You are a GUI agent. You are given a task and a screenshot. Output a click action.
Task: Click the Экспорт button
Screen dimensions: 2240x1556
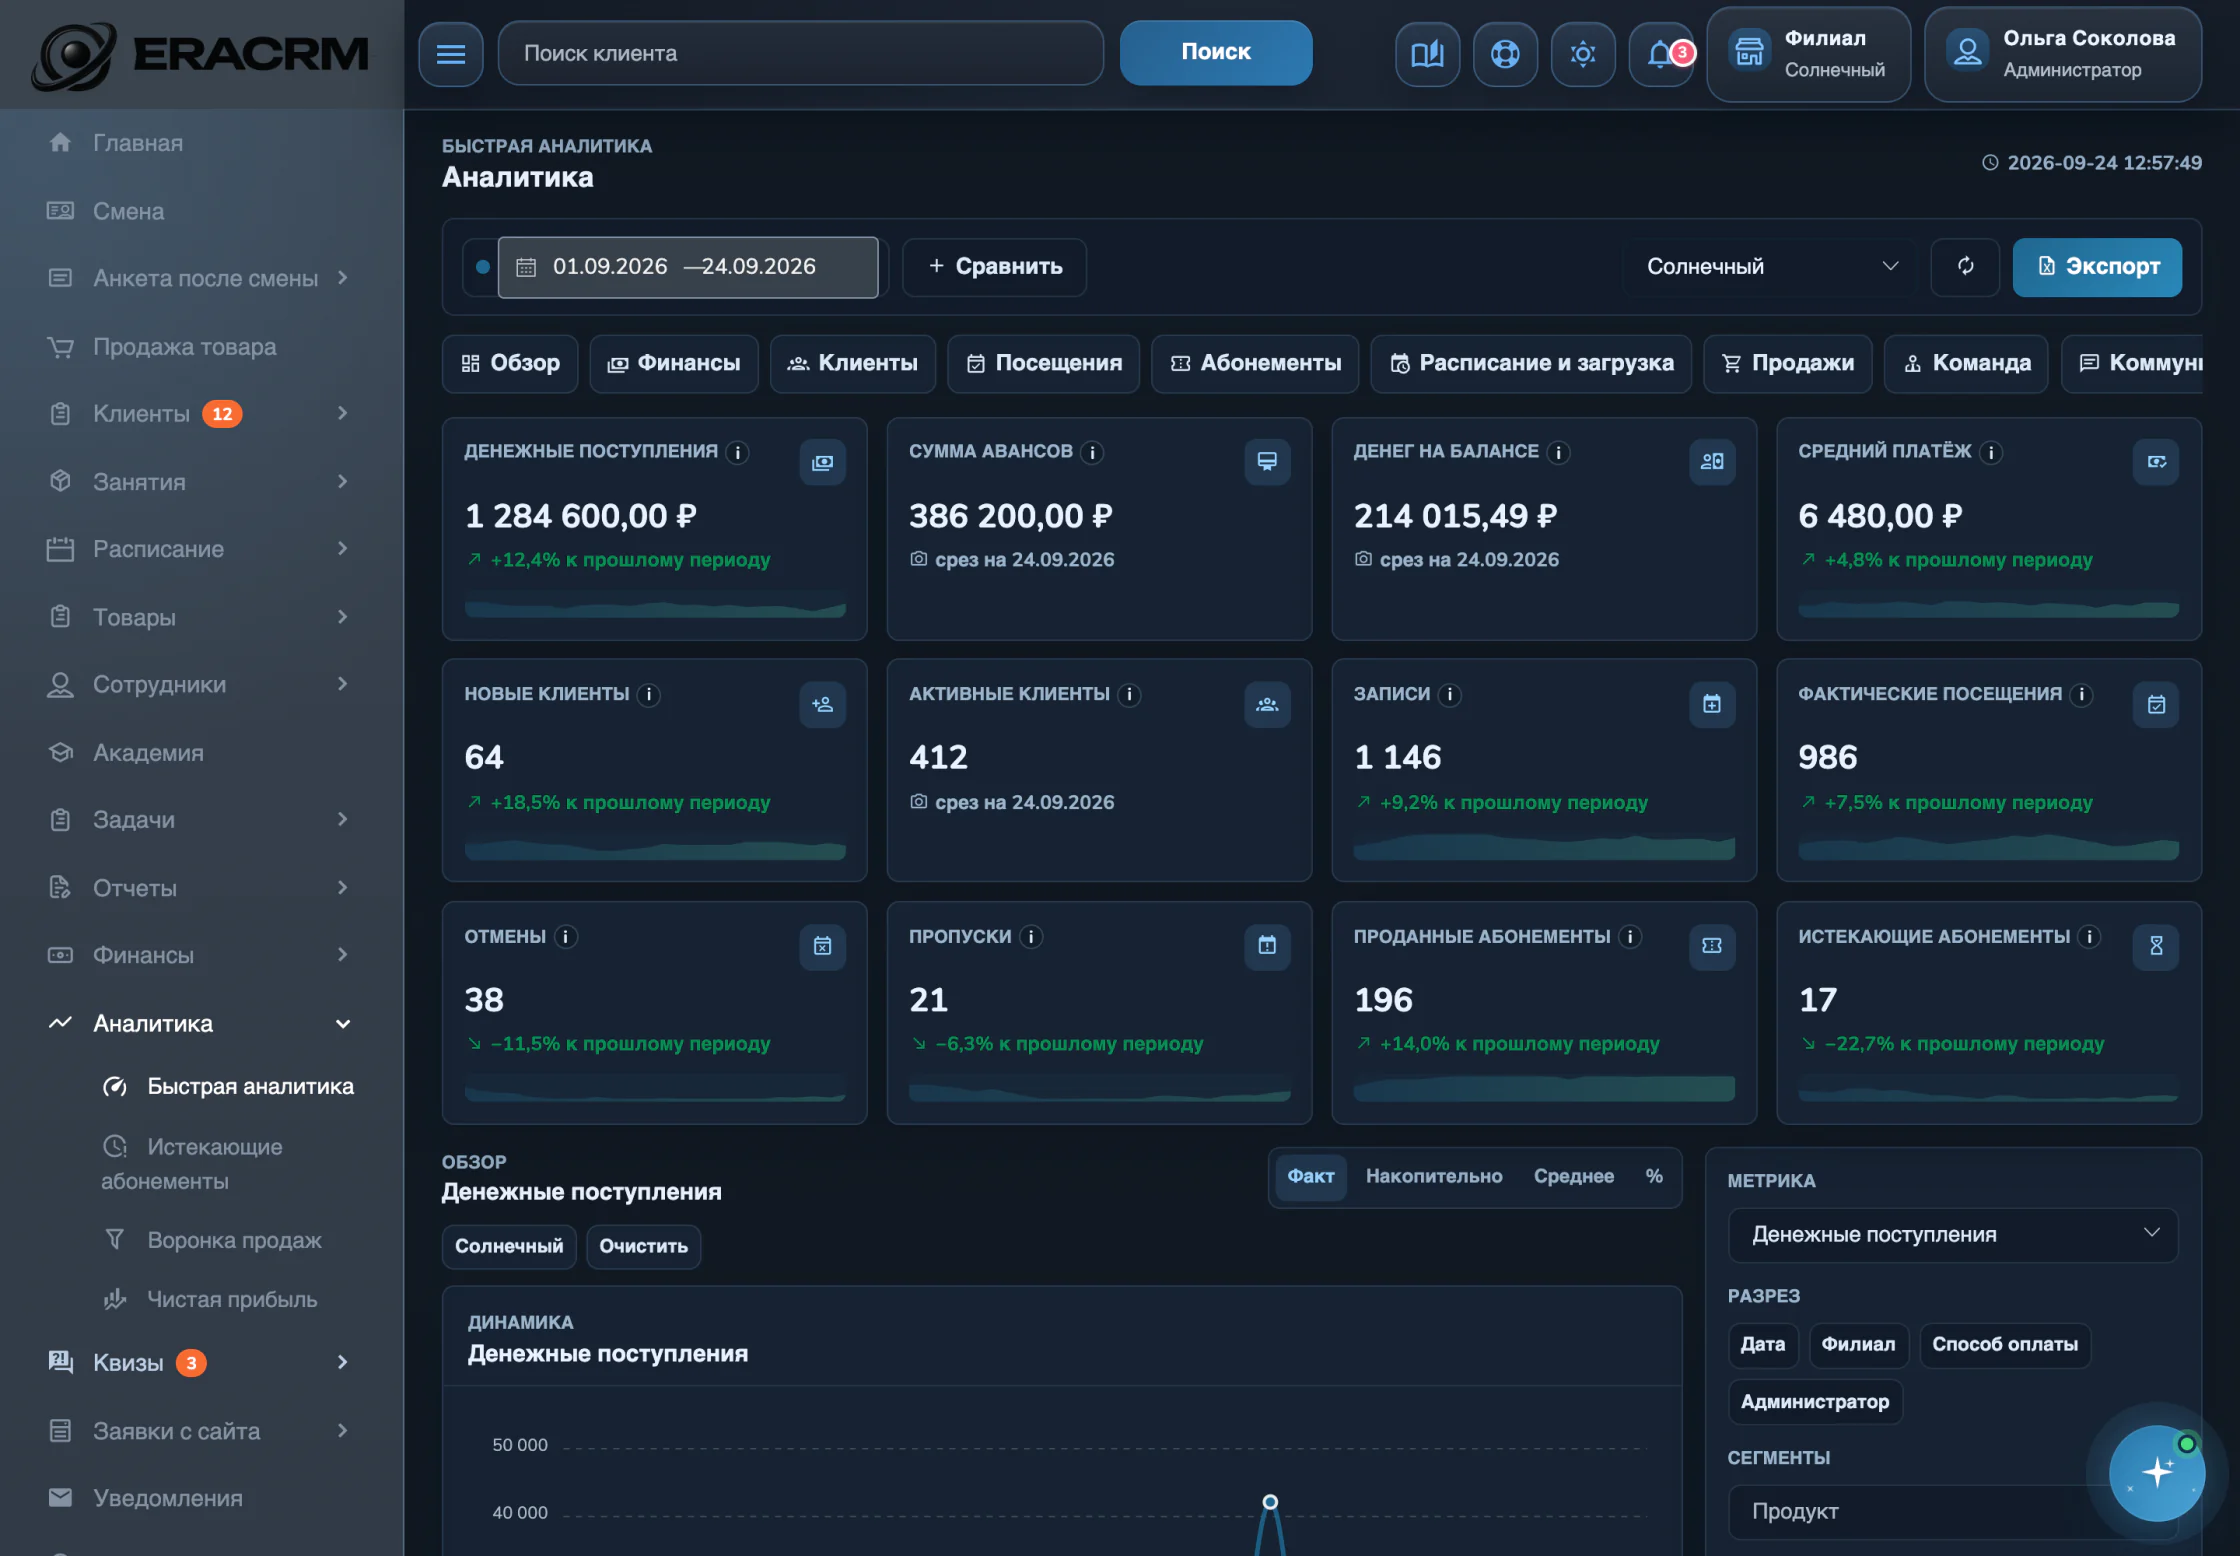pyautogui.click(x=2097, y=267)
